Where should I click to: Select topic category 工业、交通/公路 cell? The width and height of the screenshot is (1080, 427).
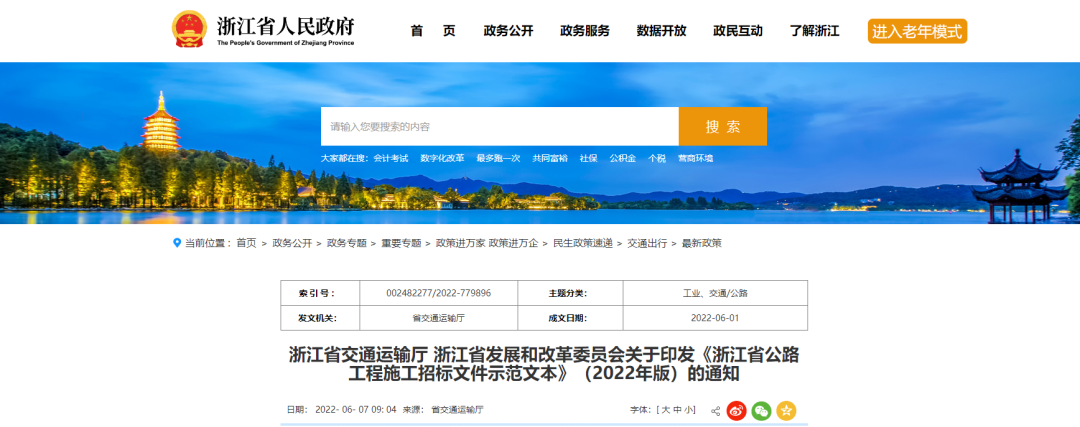point(715,293)
